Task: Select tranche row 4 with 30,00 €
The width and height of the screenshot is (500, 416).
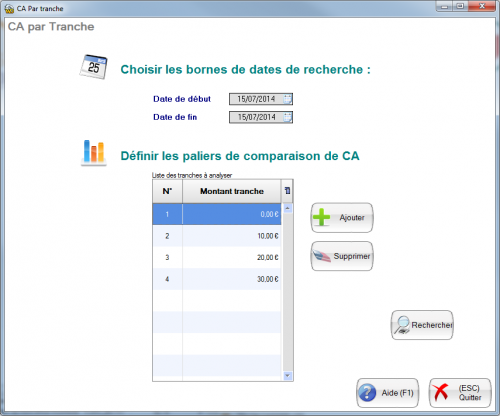Action: [x=217, y=279]
